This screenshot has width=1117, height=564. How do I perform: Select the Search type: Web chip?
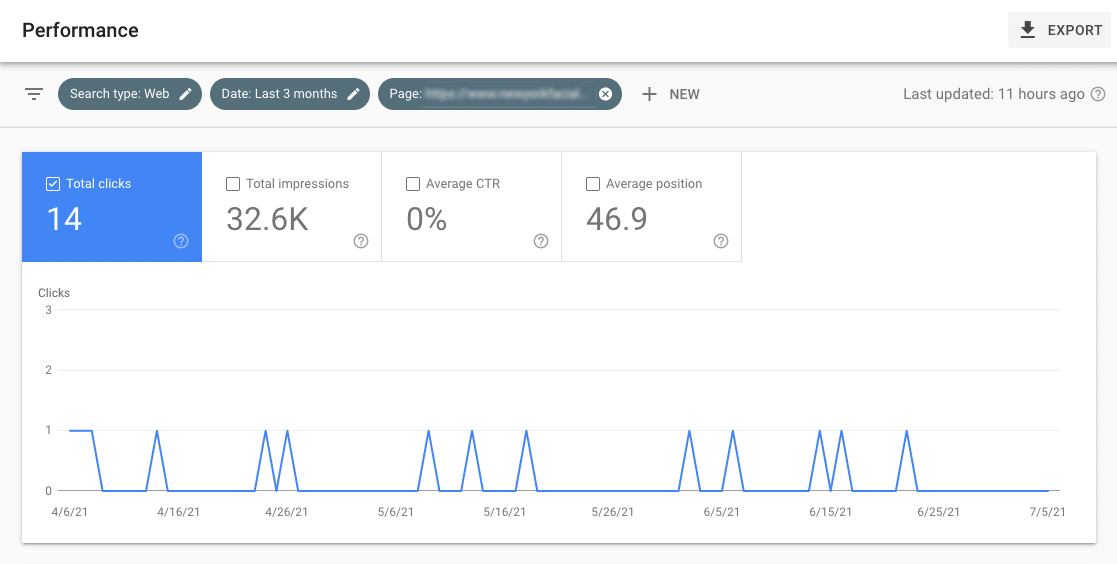coord(130,94)
